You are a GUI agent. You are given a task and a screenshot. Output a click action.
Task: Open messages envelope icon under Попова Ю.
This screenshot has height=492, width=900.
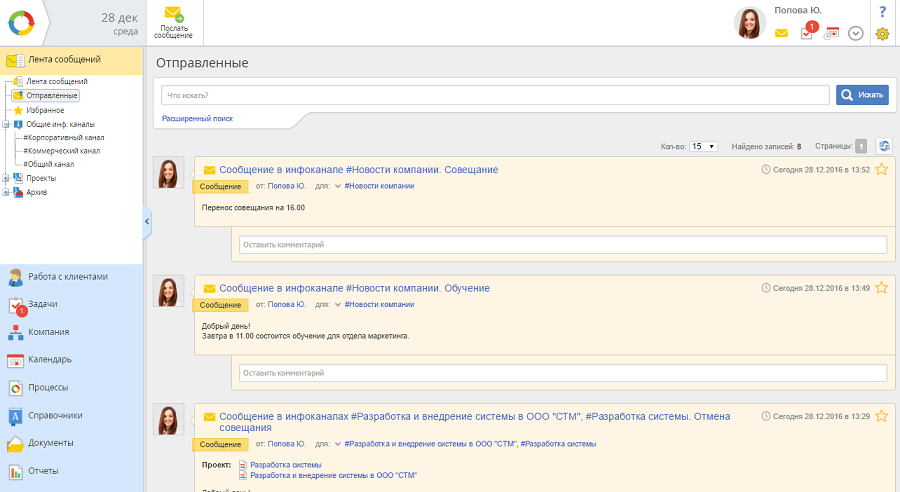[x=781, y=33]
